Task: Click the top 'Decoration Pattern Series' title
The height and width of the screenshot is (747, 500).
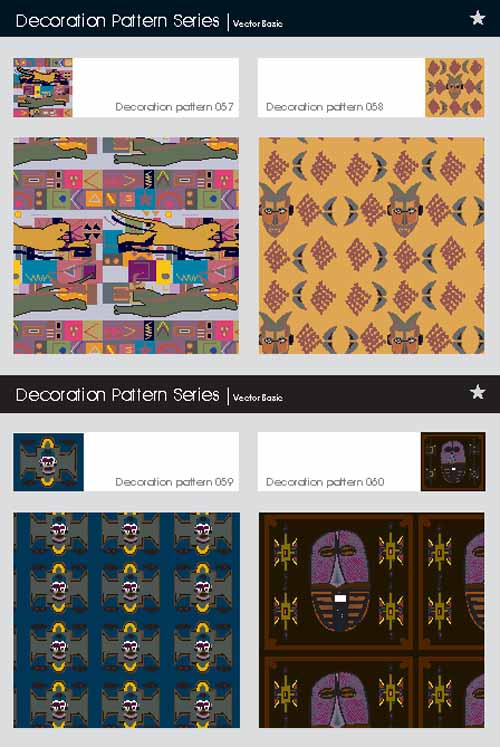Action: (x=118, y=21)
